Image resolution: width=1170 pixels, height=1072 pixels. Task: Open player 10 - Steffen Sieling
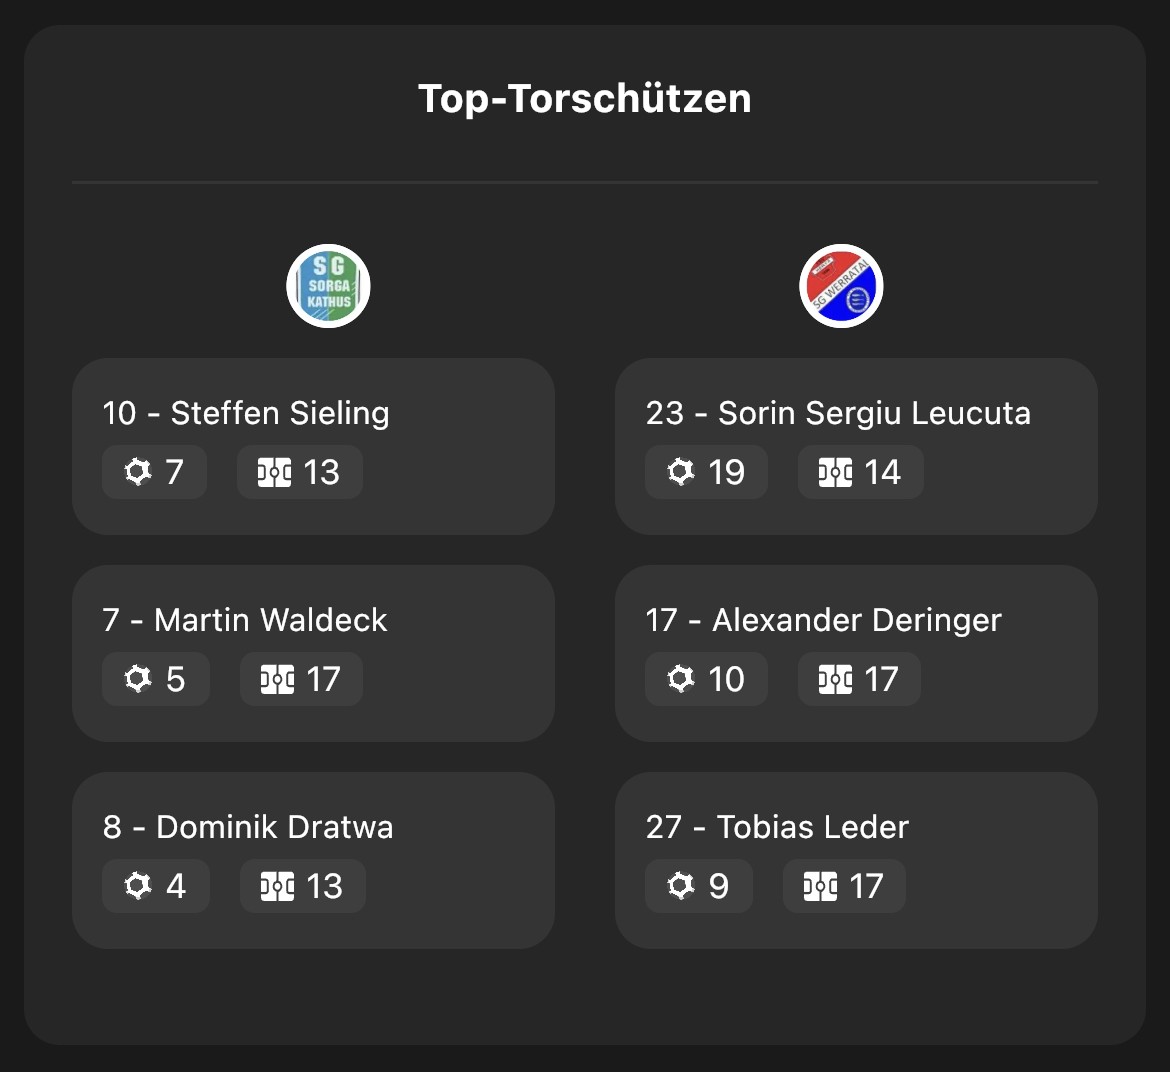point(246,413)
